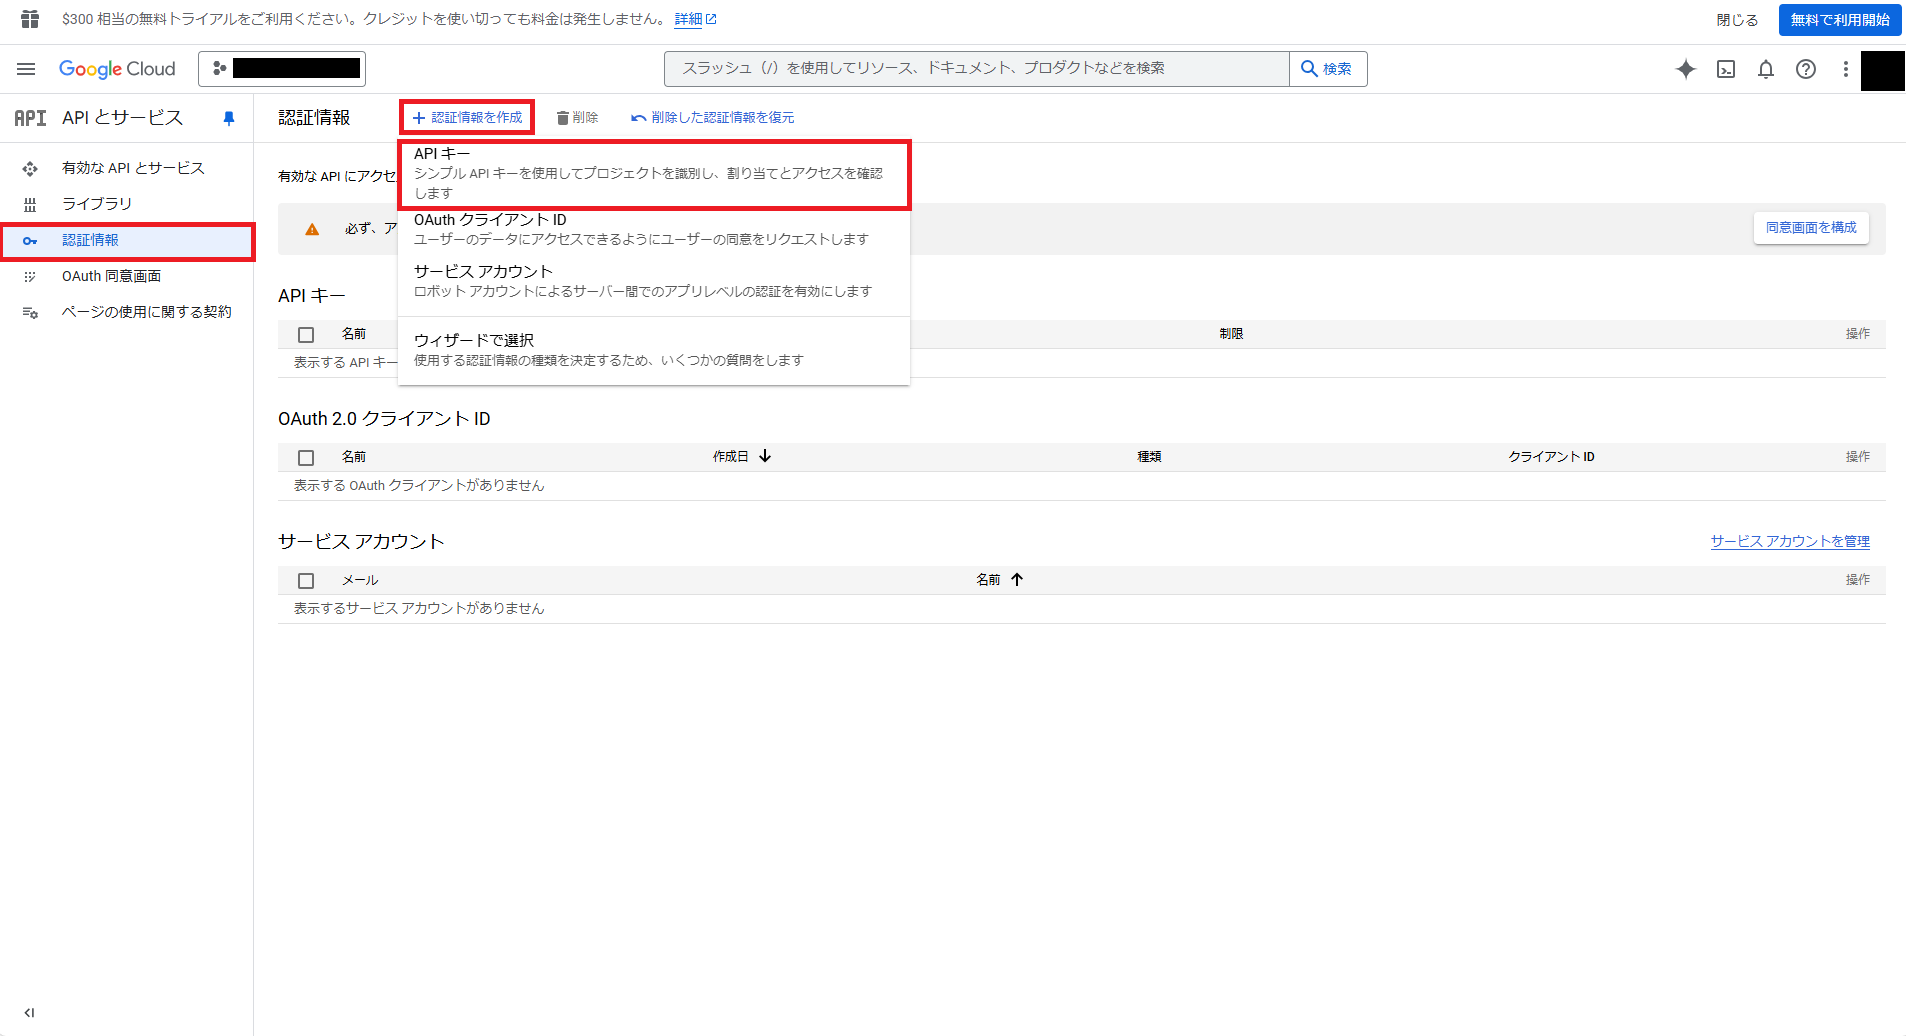The width and height of the screenshot is (1906, 1036).
Task: Select all service accounts checkbox
Action: coord(306,581)
